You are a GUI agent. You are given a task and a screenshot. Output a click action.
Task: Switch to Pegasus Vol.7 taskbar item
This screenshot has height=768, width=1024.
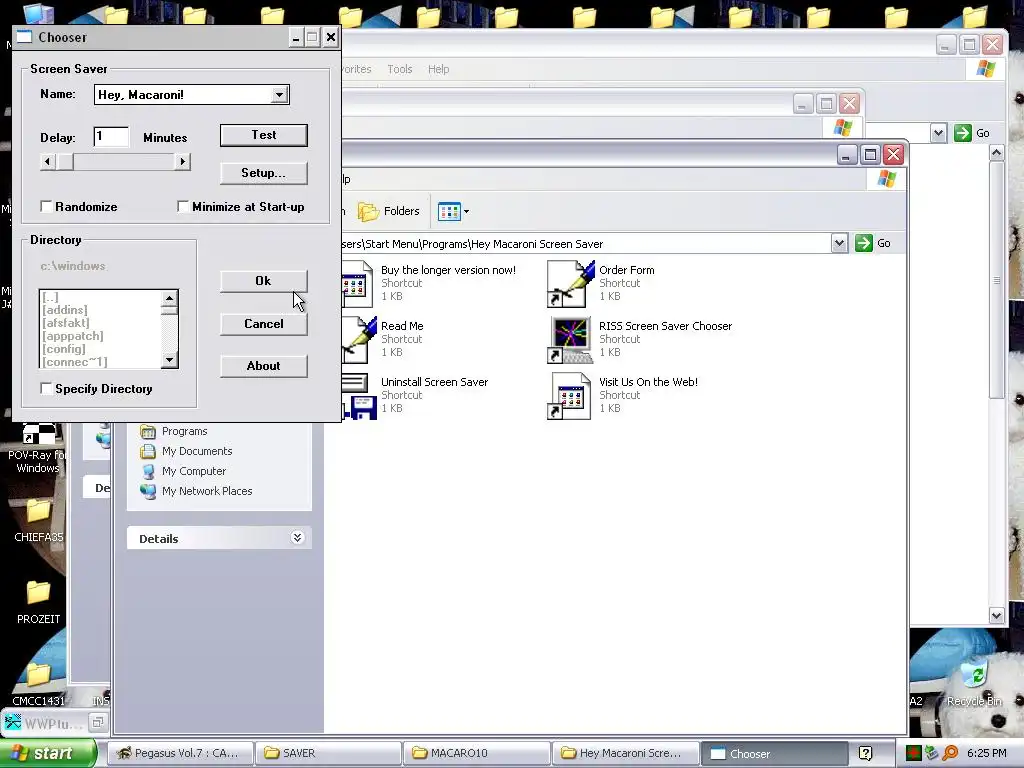coord(179,753)
